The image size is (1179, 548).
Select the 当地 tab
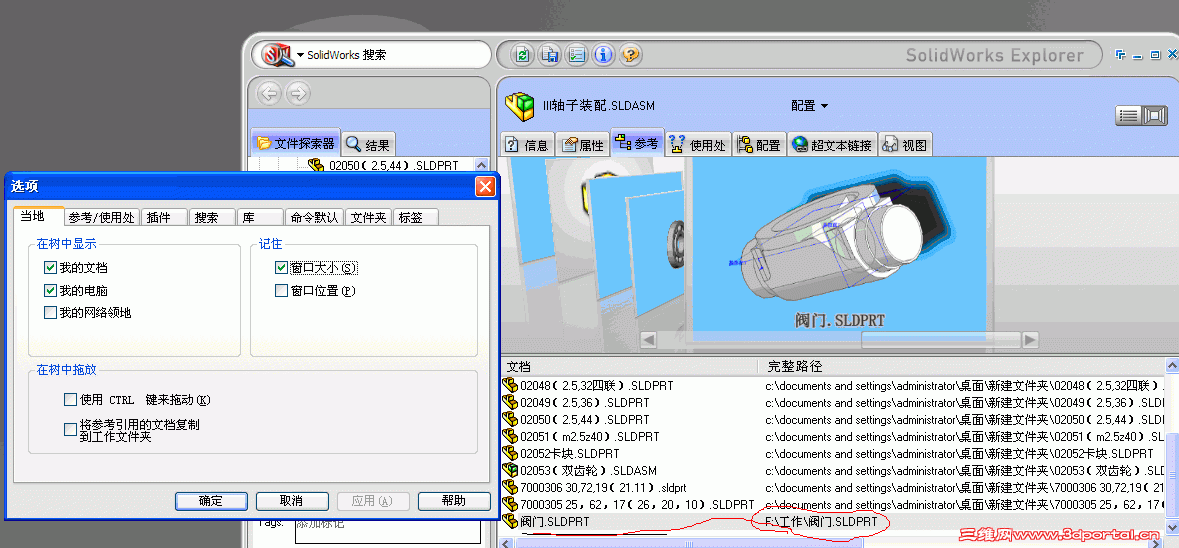point(38,216)
